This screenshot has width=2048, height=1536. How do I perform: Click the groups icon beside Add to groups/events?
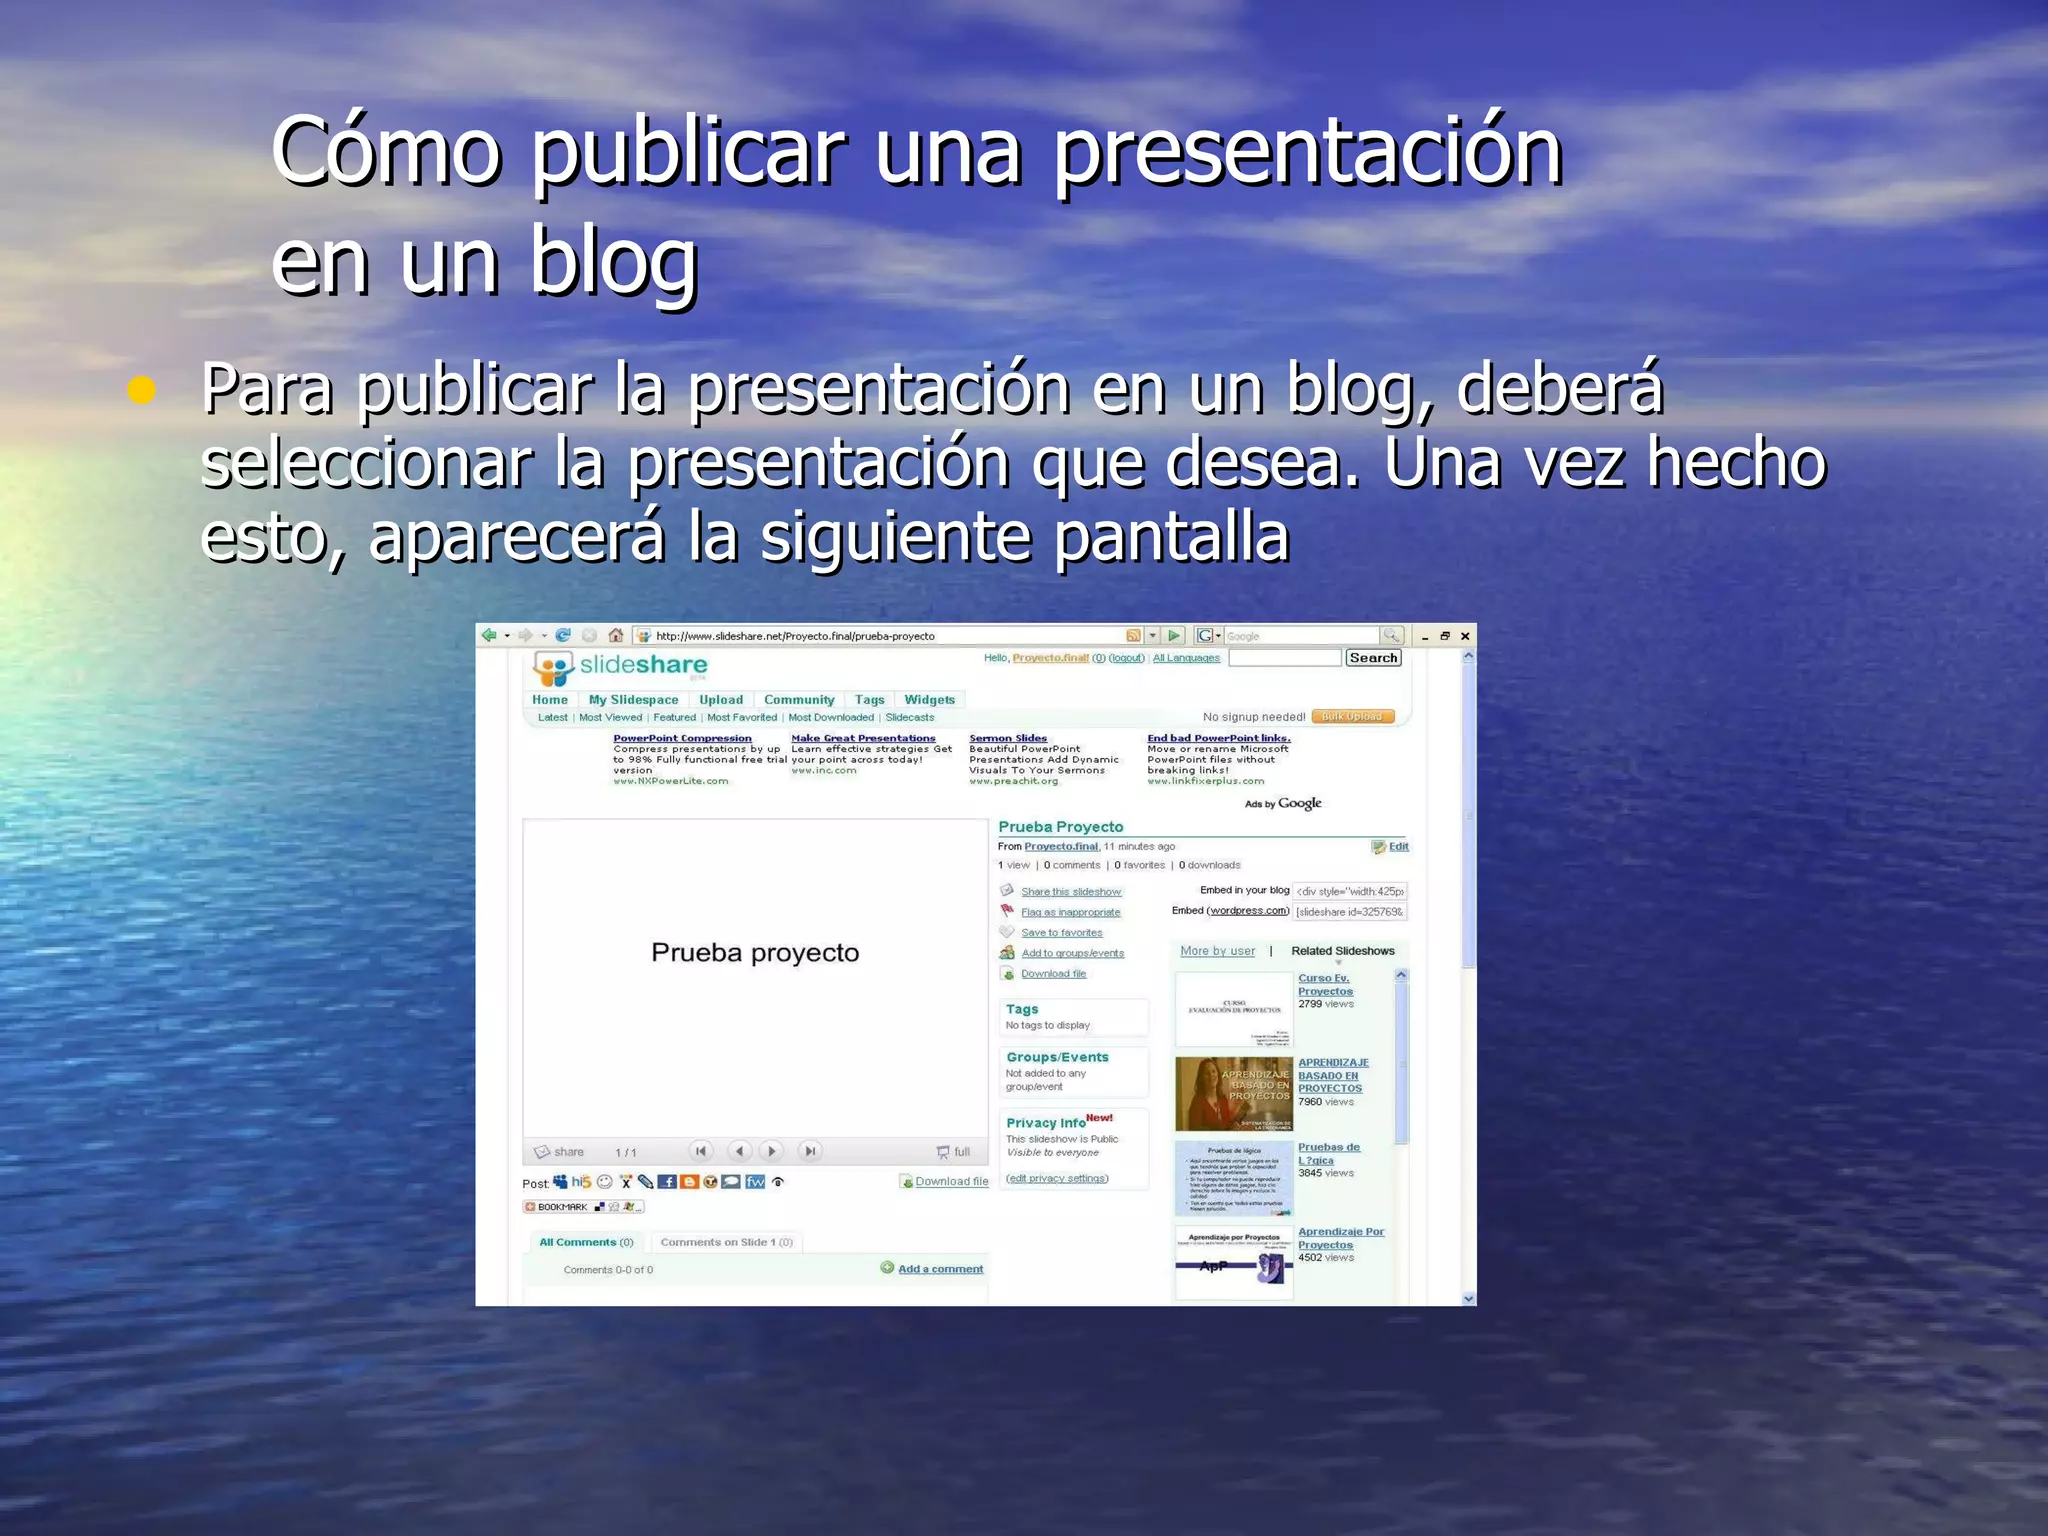click(x=1007, y=952)
